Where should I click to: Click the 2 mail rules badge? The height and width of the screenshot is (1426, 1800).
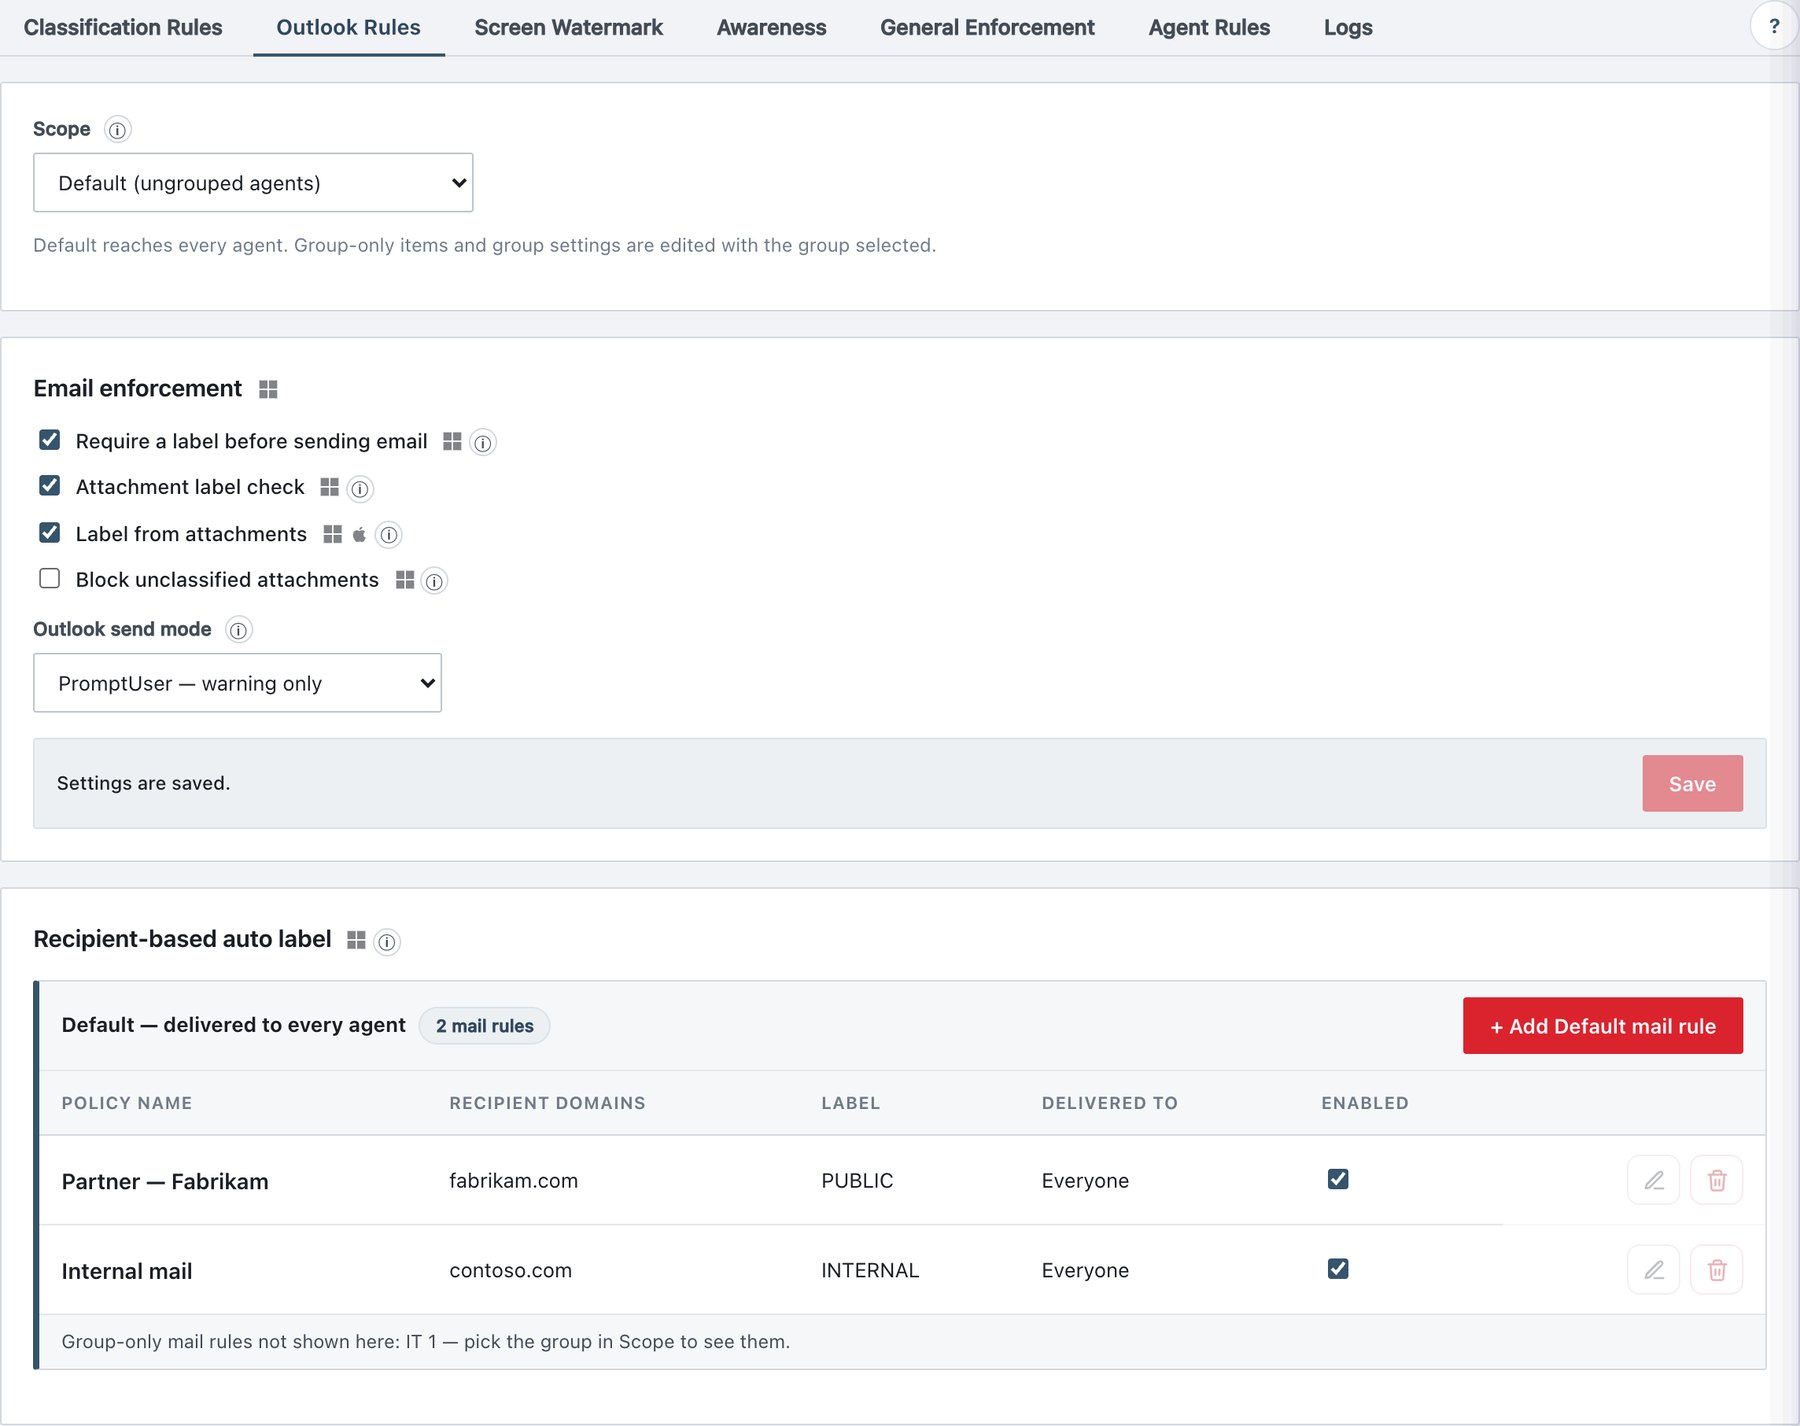tap(484, 1026)
